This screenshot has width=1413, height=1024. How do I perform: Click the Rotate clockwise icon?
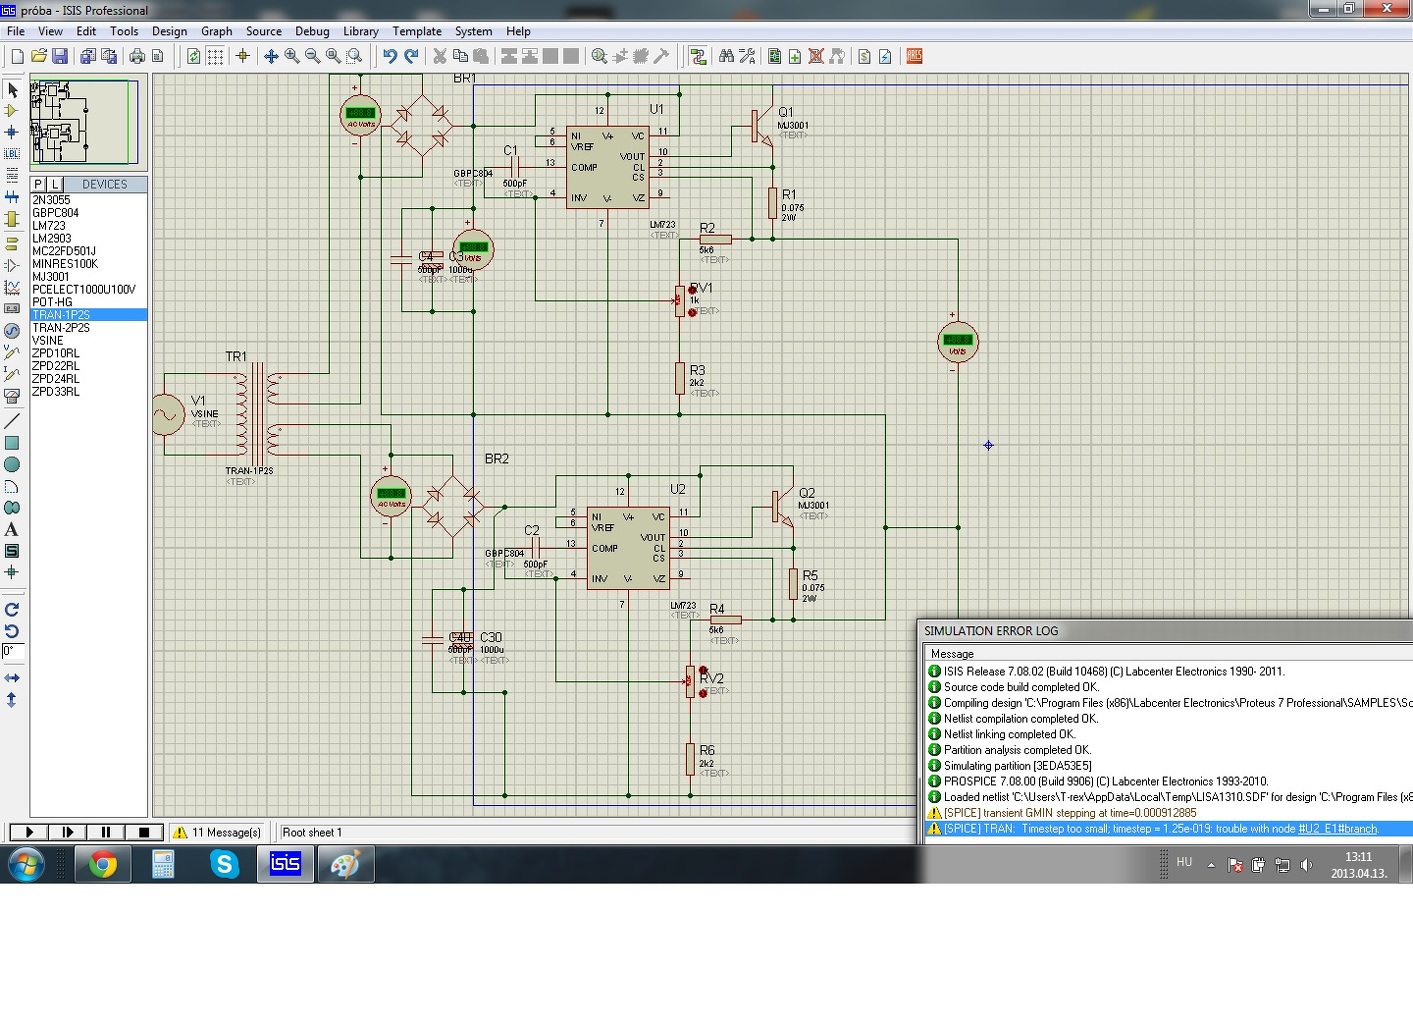(12, 609)
